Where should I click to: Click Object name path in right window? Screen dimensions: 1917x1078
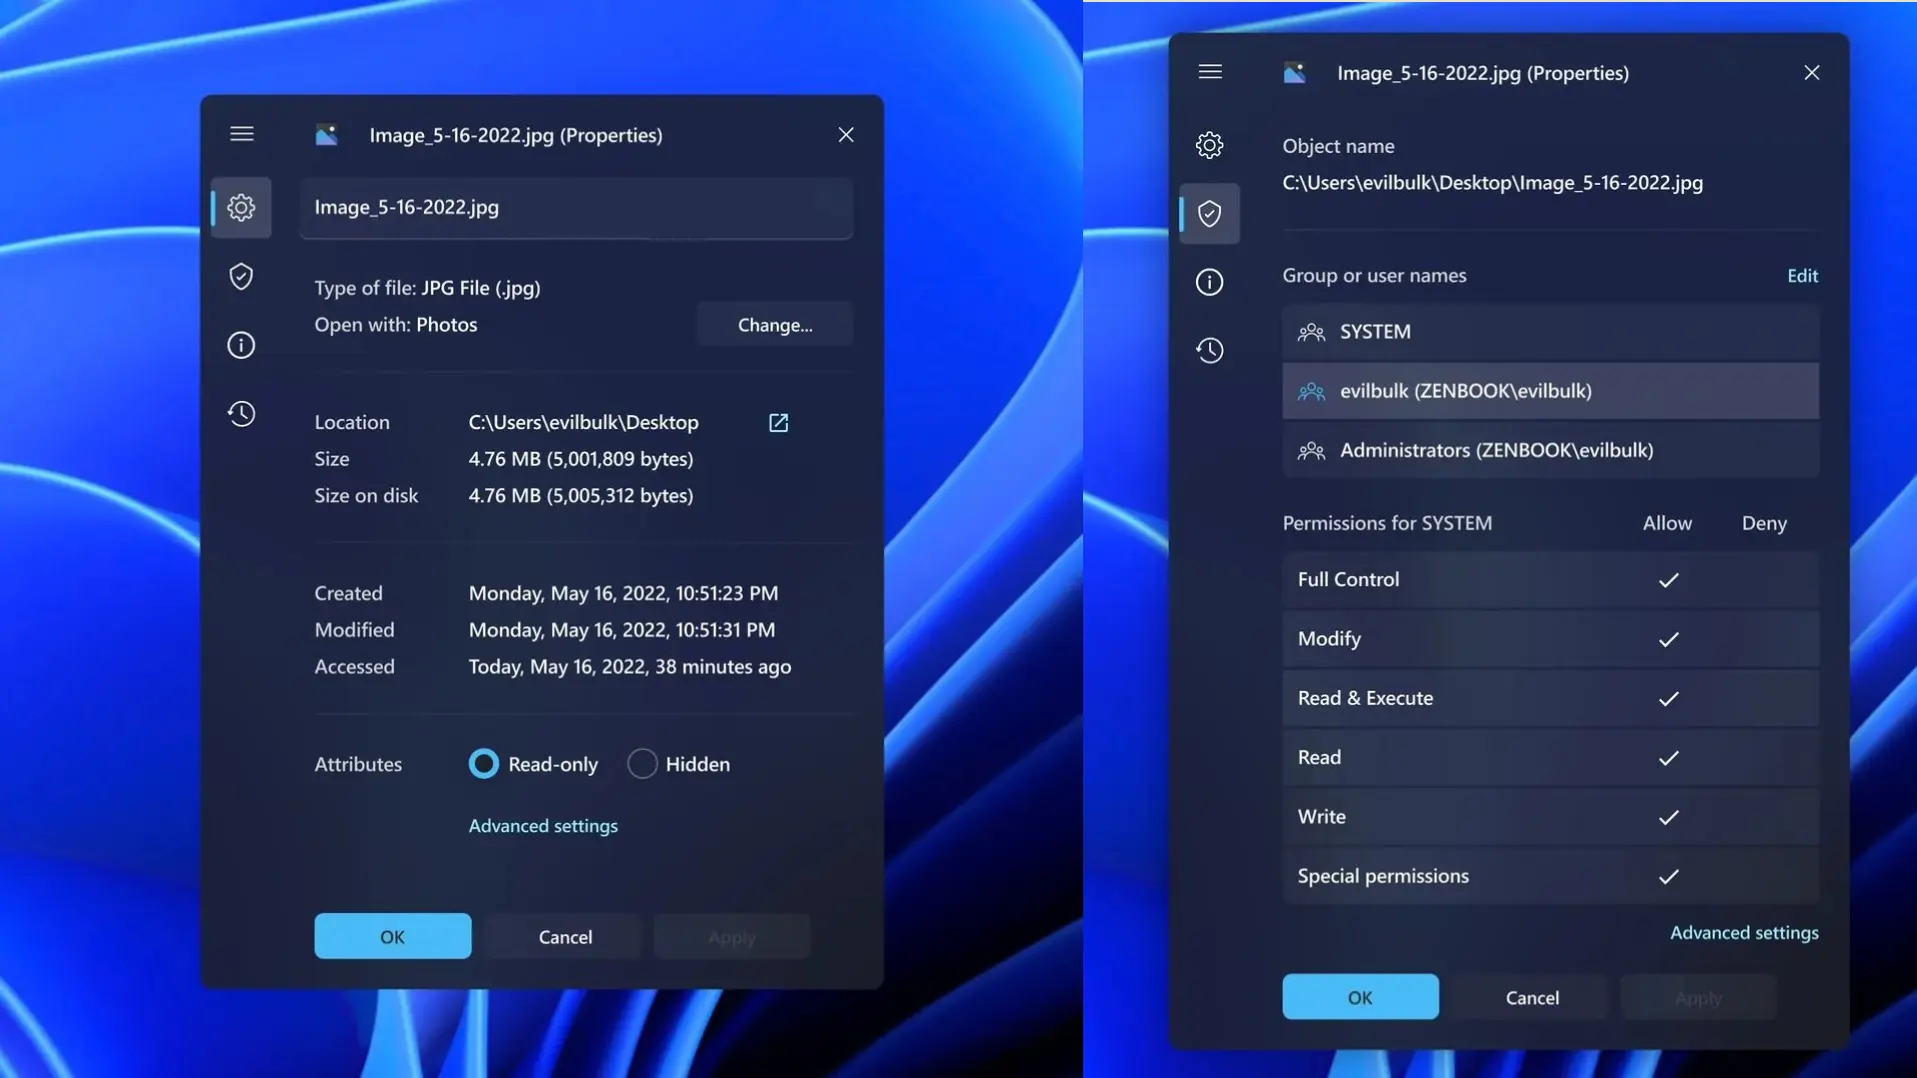(x=1492, y=183)
